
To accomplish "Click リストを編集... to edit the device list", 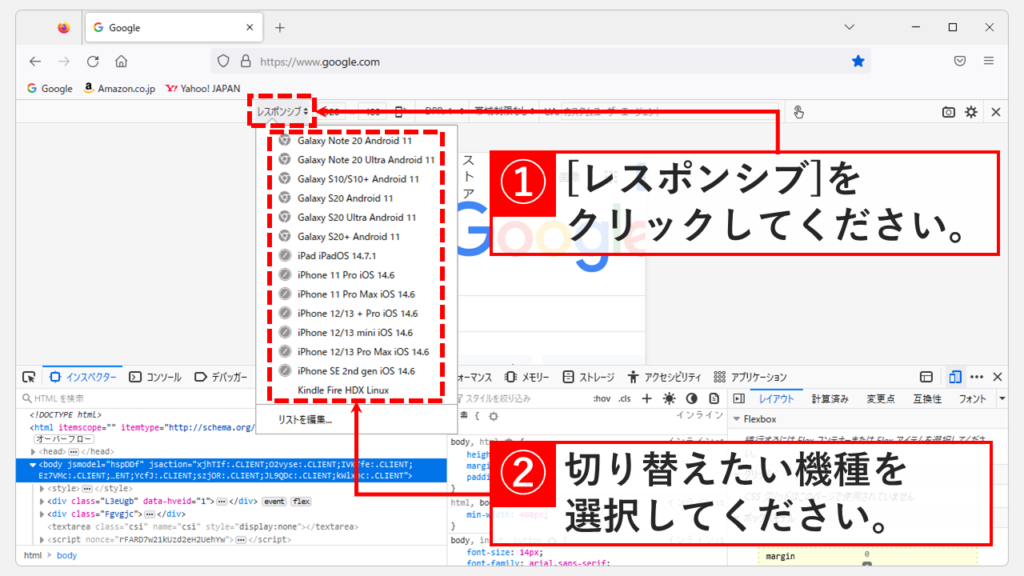I will coord(305,420).
